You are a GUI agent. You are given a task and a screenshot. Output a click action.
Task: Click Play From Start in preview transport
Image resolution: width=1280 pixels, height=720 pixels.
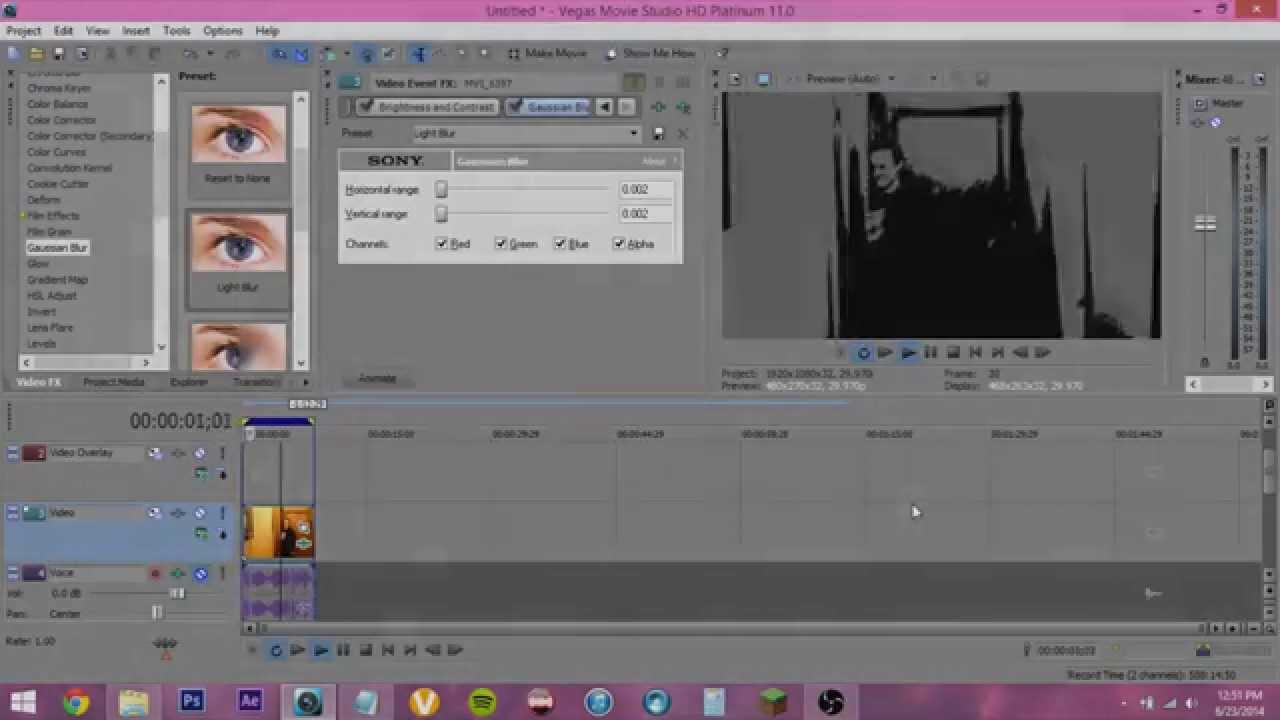pos(886,353)
